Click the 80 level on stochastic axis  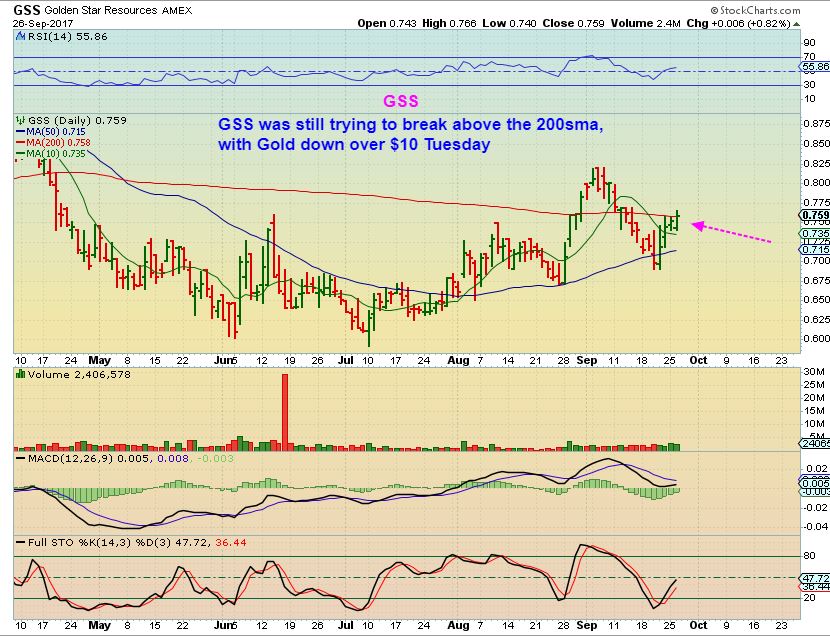point(809,556)
